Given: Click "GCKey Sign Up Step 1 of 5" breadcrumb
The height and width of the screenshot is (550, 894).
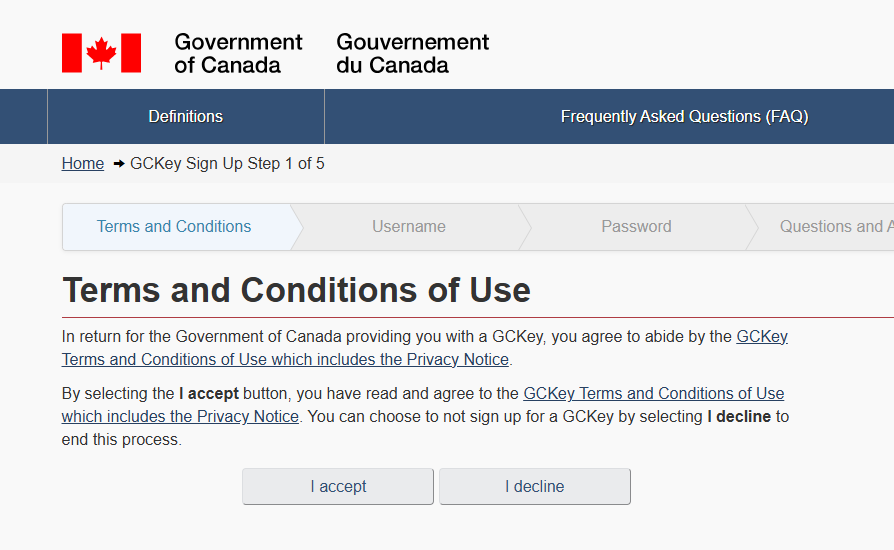Looking at the screenshot, I should tap(227, 164).
